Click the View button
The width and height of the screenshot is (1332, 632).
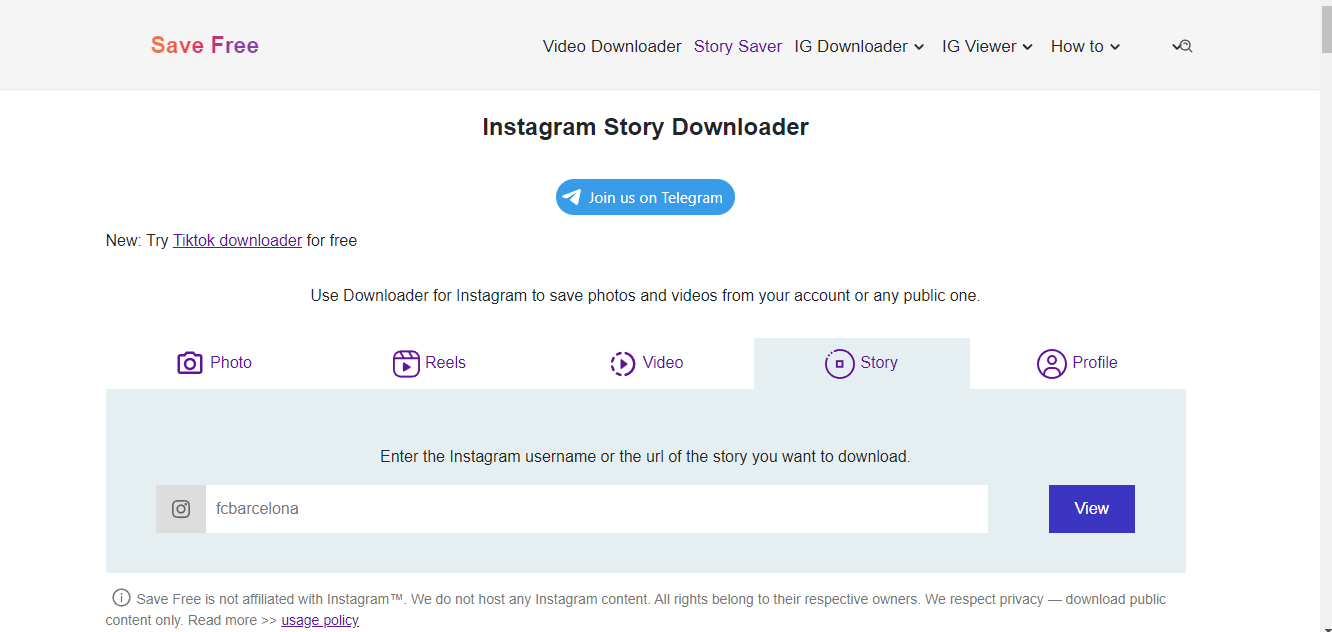point(1092,509)
